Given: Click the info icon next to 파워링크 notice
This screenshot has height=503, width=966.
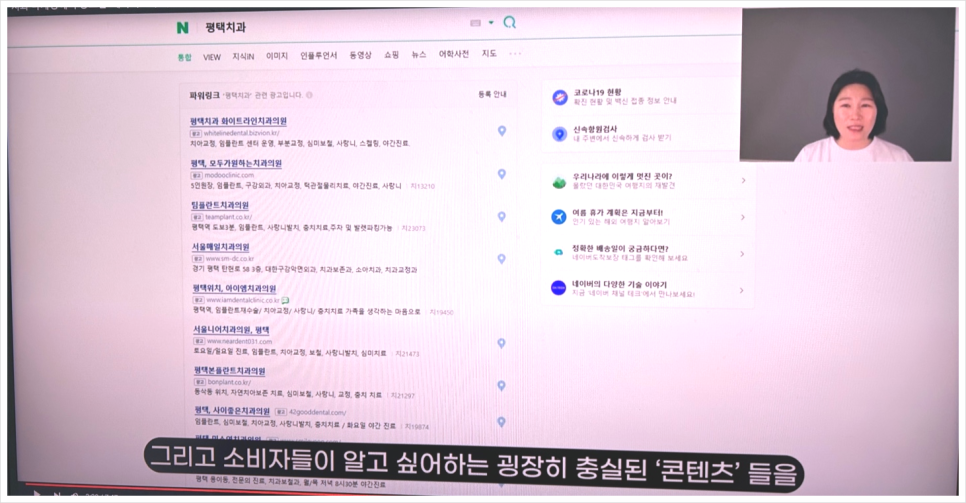Looking at the screenshot, I should pyautogui.click(x=309, y=95).
